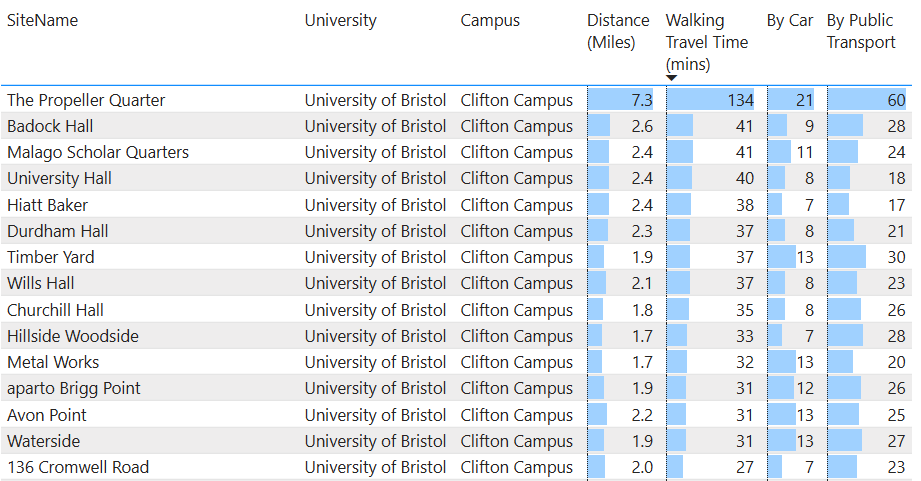This screenshot has width=921, height=481.
Task: Select the Avon Point site name
Action: coord(46,415)
